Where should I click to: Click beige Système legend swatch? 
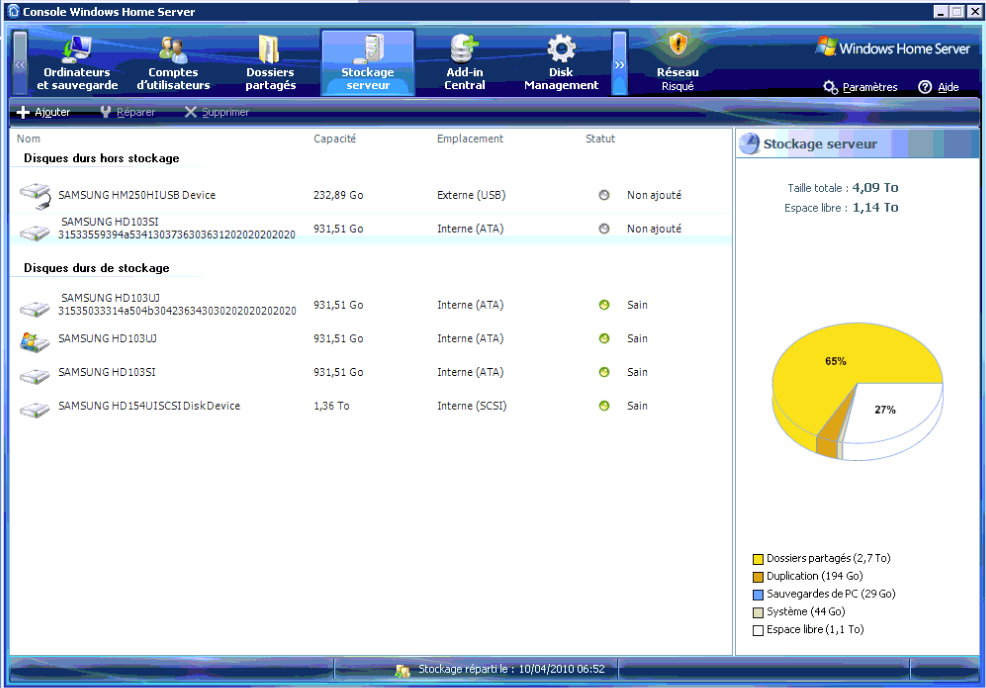[x=758, y=612]
